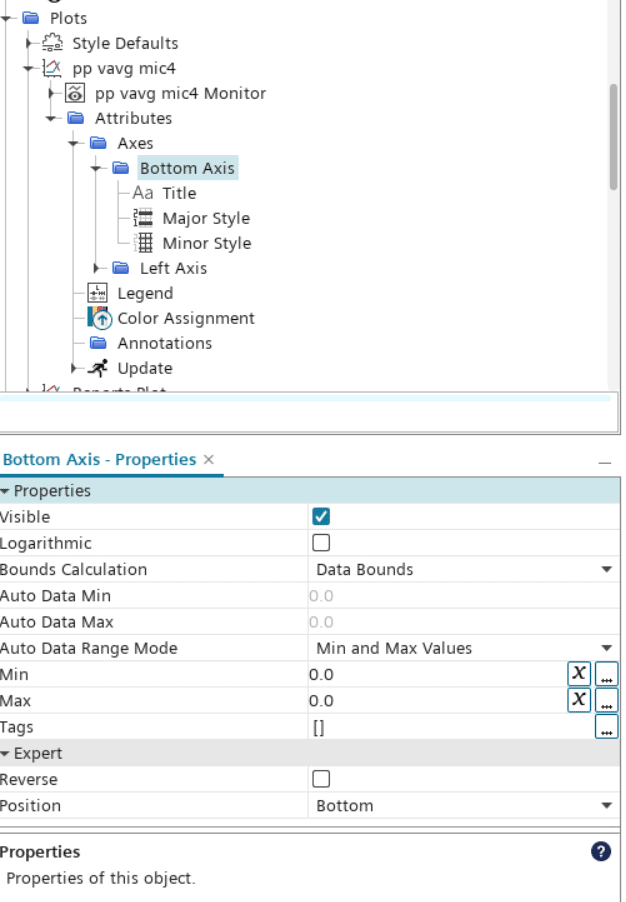Click the Major Style grid icon
This screenshot has height=902, width=626.
(x=143, y=218)
